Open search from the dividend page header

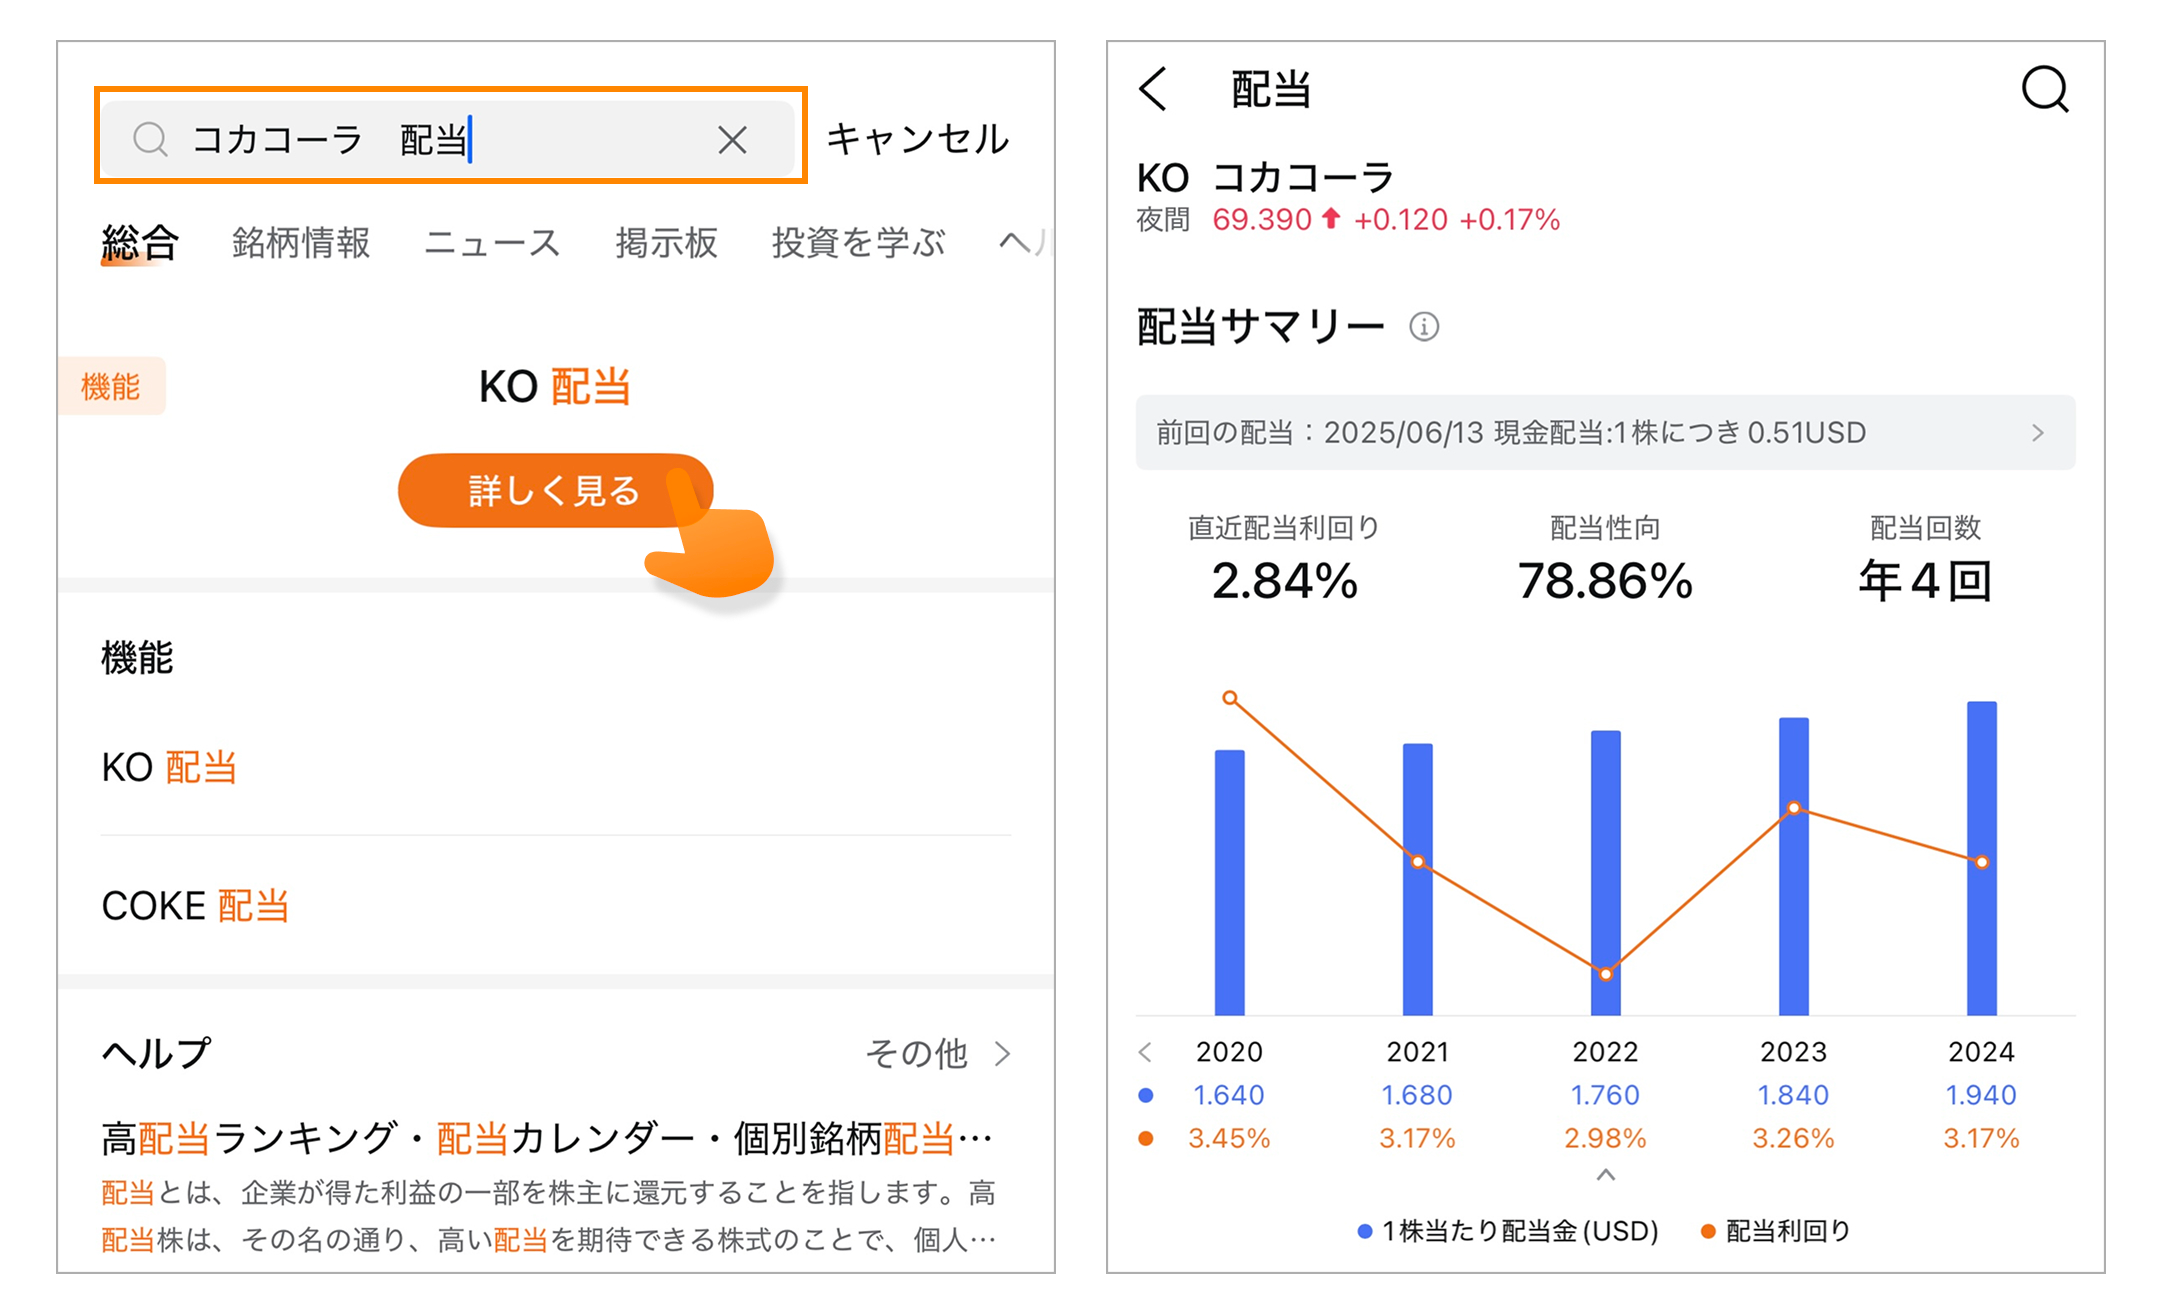click(x=2044, y=90)
